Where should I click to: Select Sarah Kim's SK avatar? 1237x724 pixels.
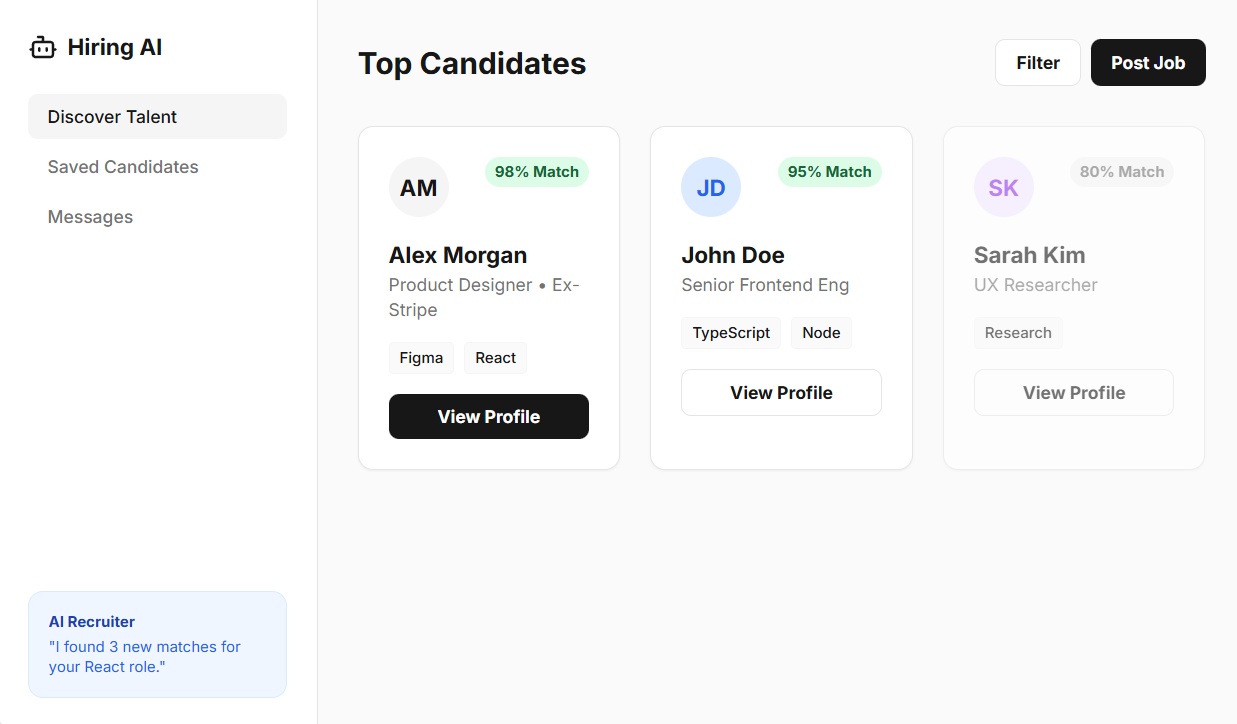[x=1004, y=187]
